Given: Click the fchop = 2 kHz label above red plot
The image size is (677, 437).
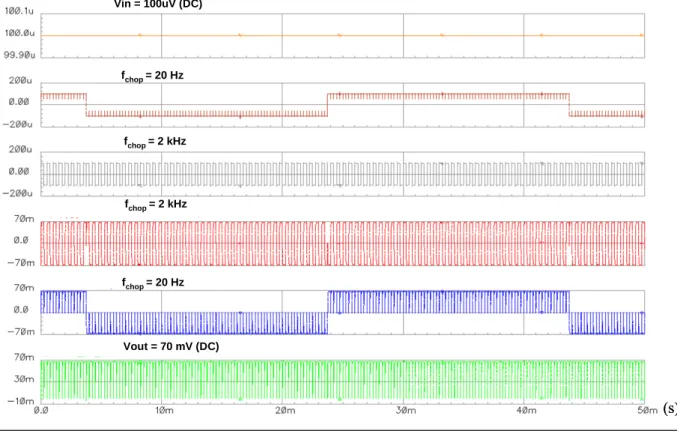Looking at the screenshot, I should 156,205.
